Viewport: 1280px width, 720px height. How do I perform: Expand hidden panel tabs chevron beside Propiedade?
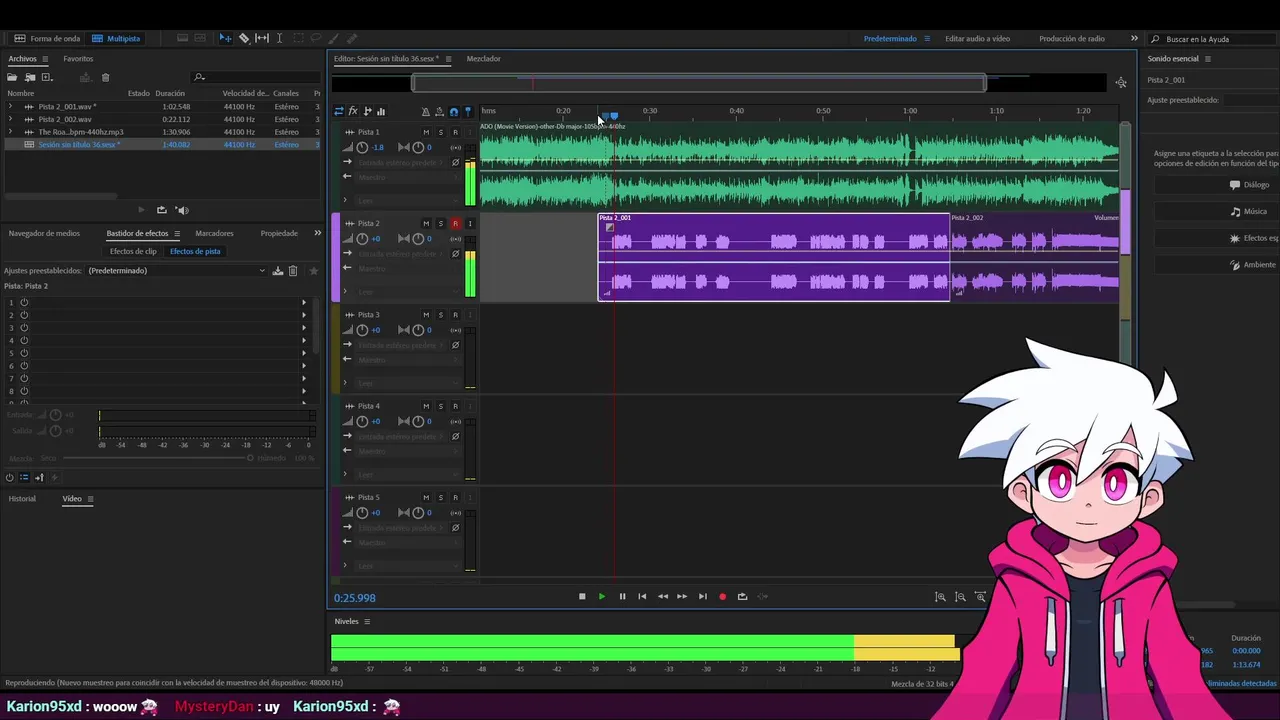(318, 233)
